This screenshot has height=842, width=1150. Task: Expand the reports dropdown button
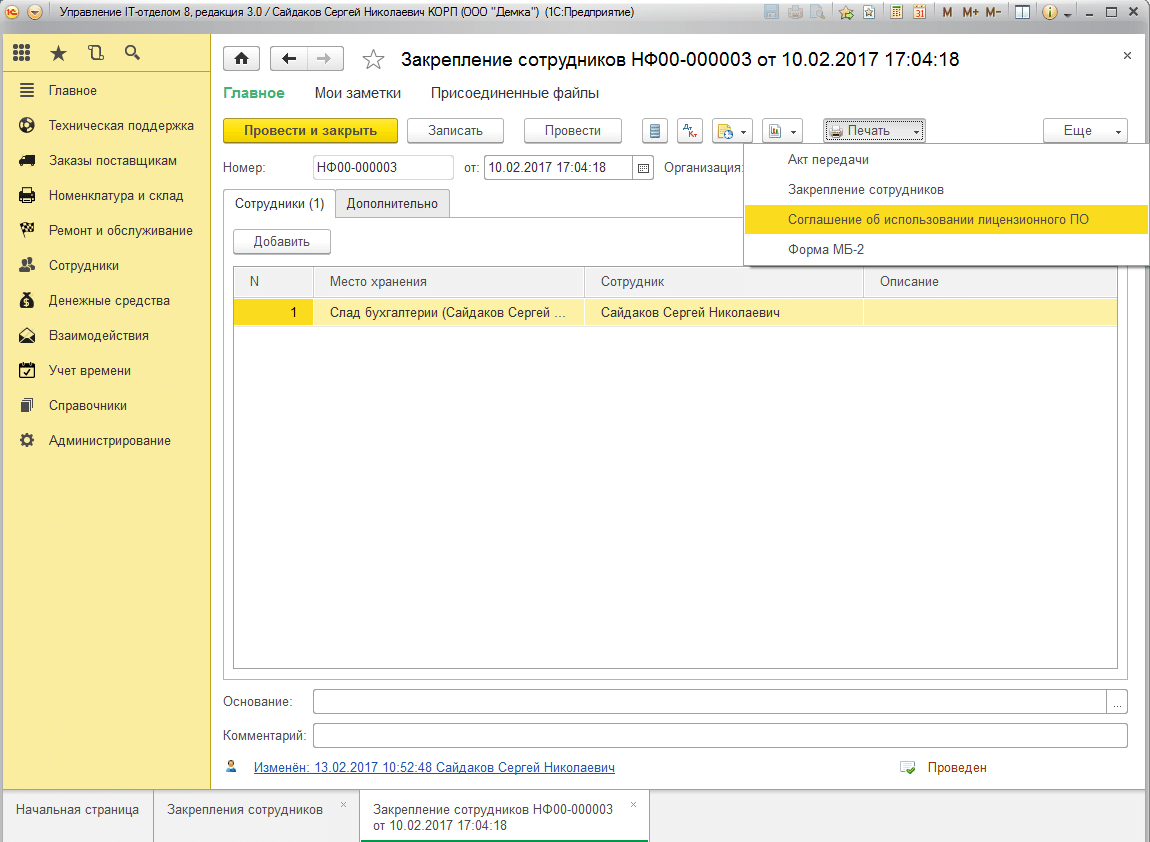782,131
